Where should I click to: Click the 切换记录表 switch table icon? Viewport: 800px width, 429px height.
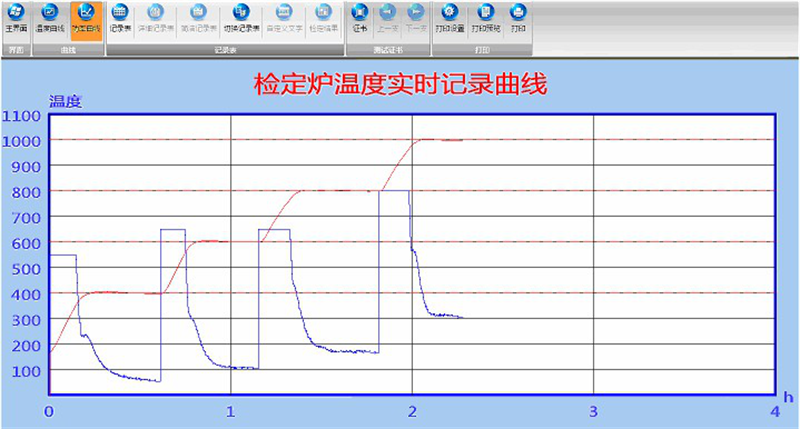coord(239,18)
